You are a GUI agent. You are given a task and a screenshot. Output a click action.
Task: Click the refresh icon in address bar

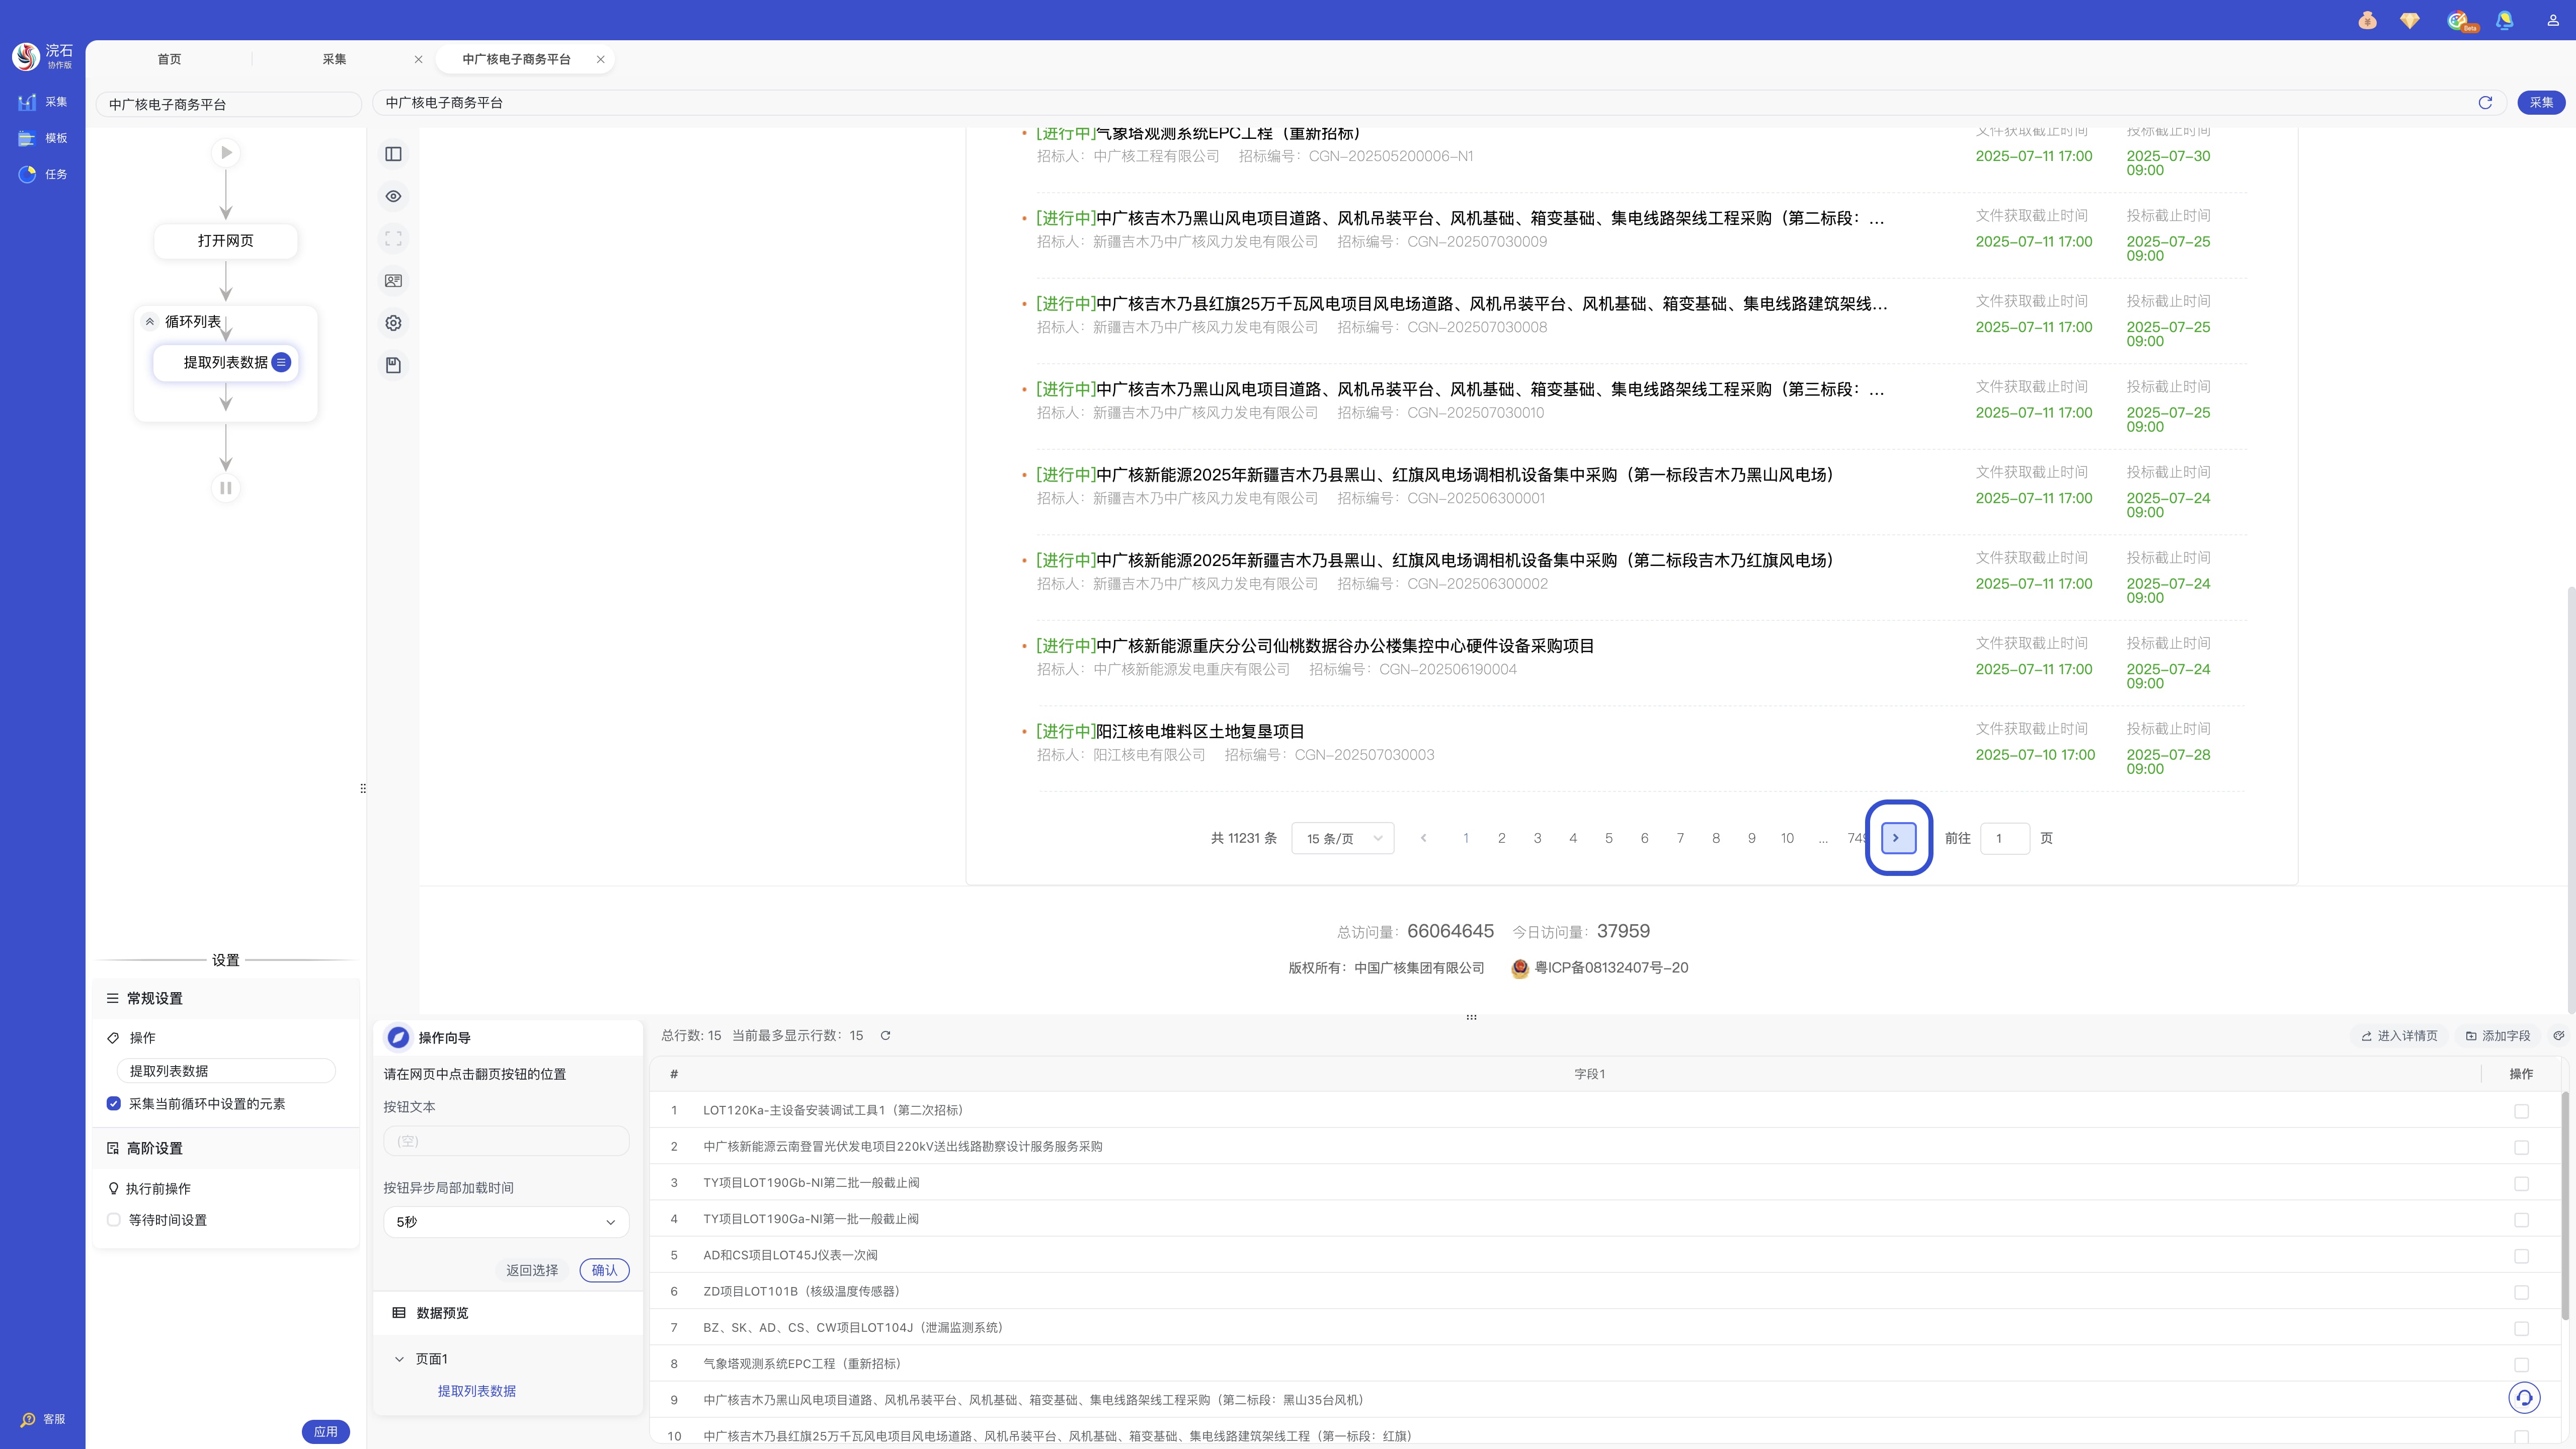point(2485,102)
